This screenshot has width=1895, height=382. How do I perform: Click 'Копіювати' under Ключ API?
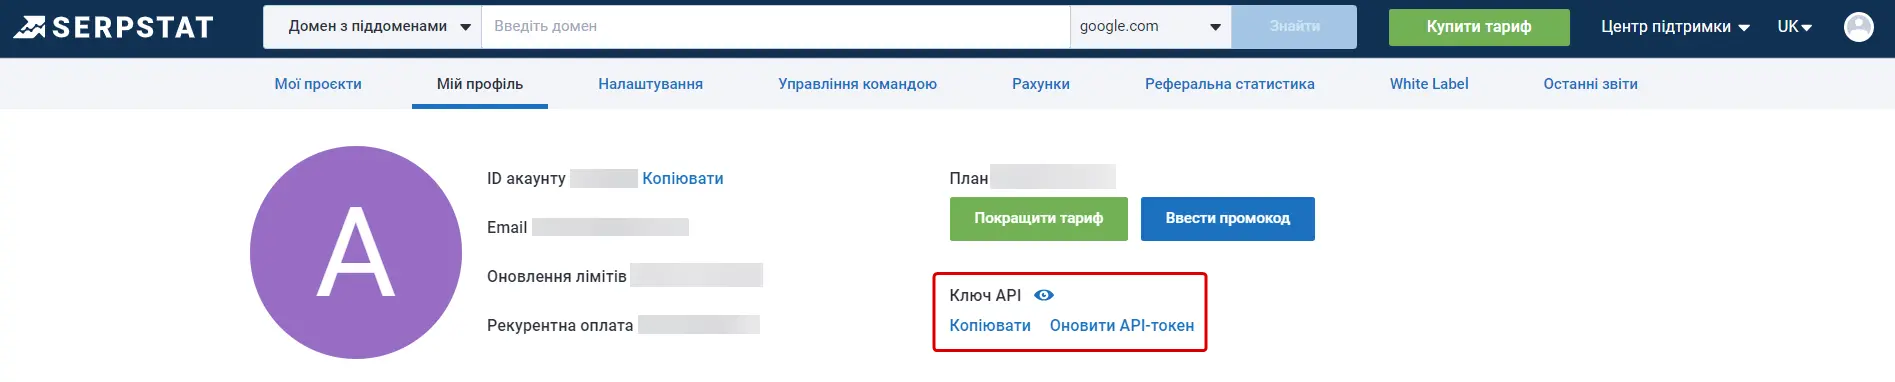coord(990,325)
